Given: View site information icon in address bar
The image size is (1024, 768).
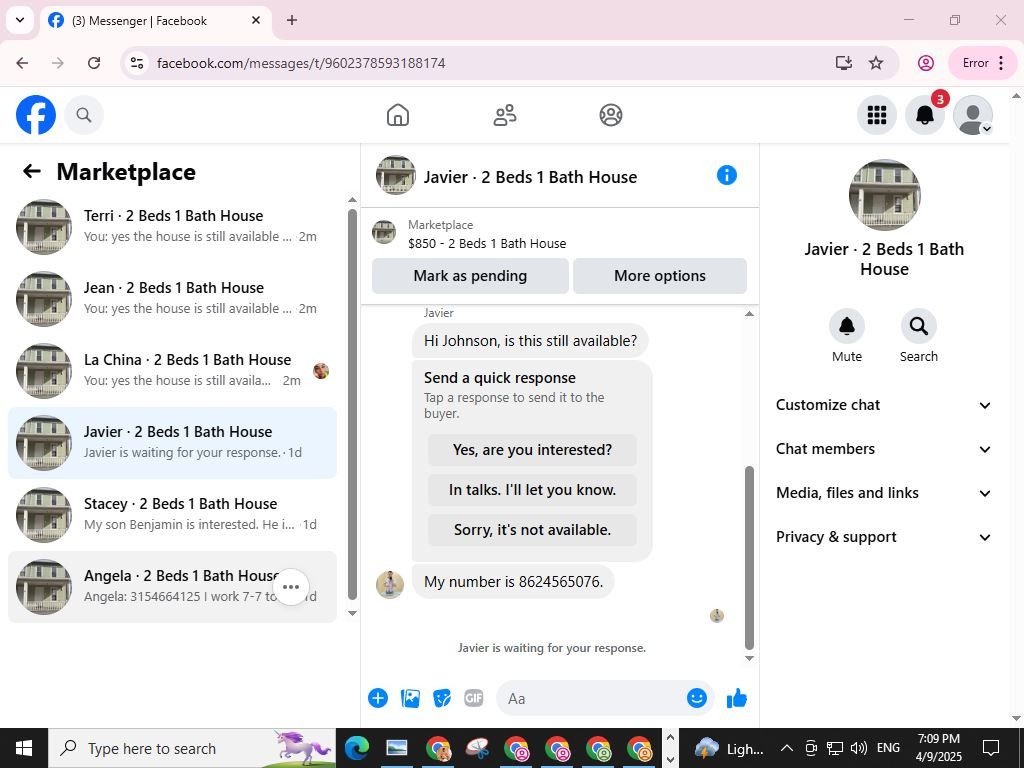Looking at the screenshot, I should (136, 63).
